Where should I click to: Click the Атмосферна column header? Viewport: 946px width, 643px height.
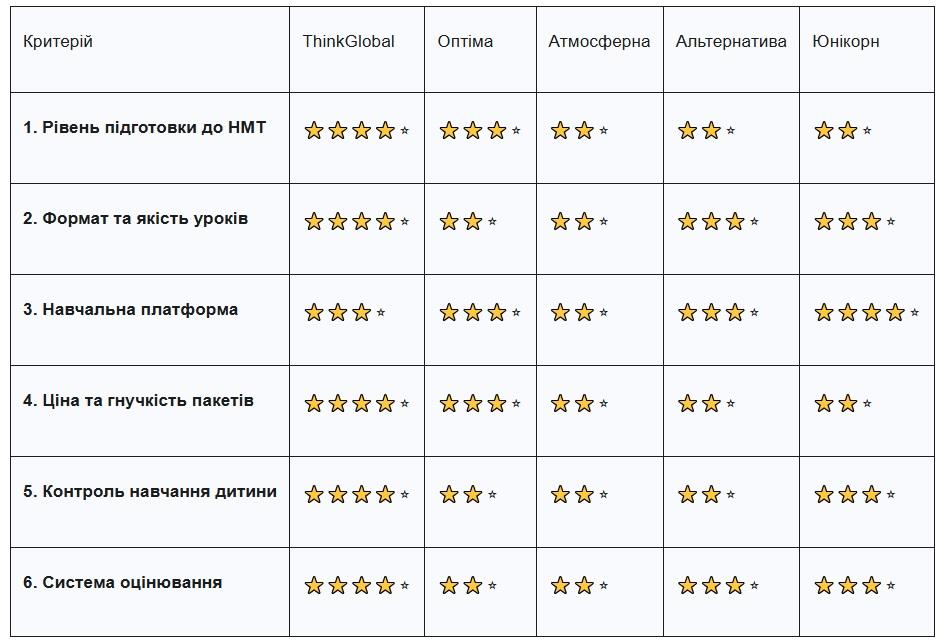[x=599, y=42]
